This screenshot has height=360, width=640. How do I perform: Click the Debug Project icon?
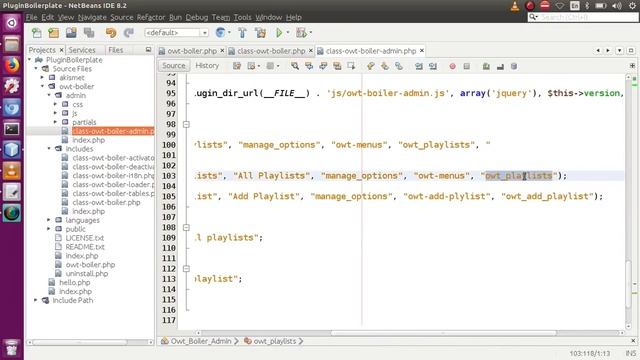click(301, 33)
